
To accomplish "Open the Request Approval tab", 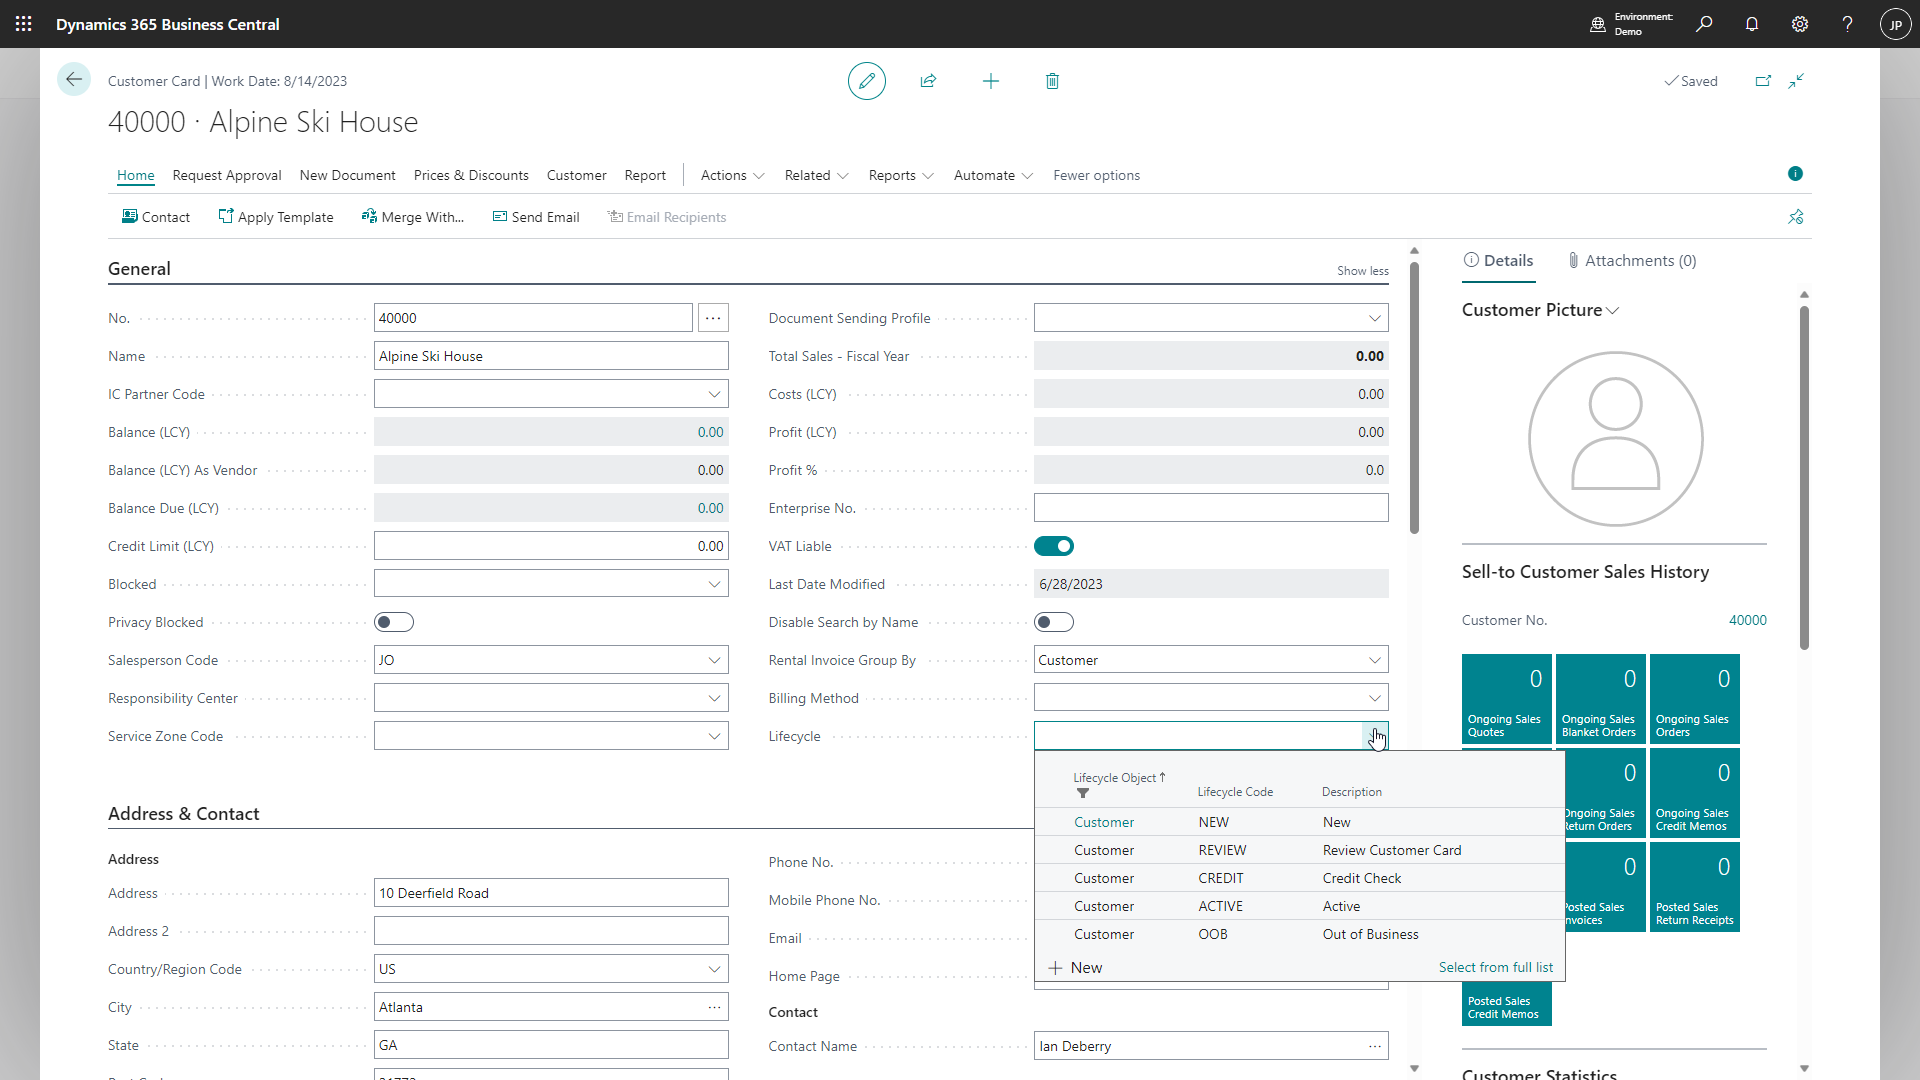I will click(x=227, y=175).
